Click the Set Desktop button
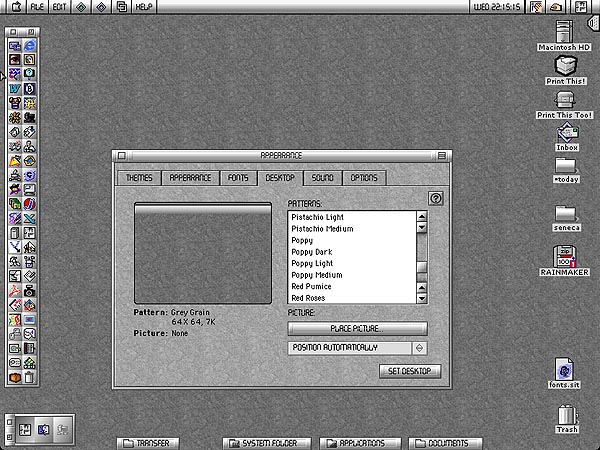This screenshot has height=450, width=600. pos(409,371)
